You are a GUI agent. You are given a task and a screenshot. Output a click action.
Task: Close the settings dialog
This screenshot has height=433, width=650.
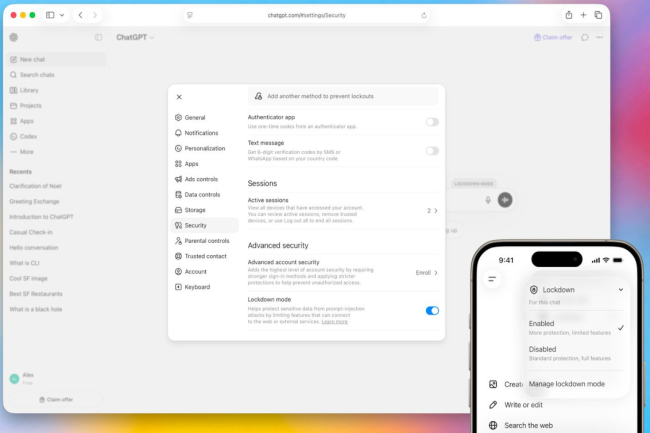point(179,97)
